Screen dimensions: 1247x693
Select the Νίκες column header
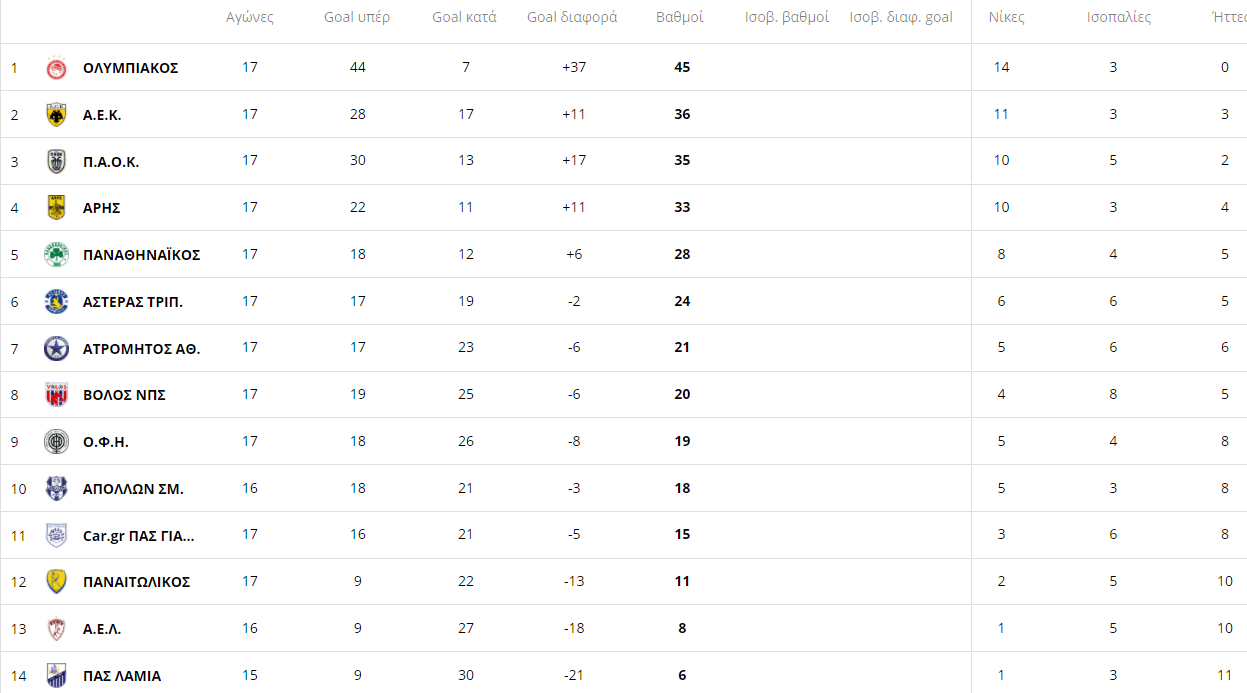point(1006,18)
